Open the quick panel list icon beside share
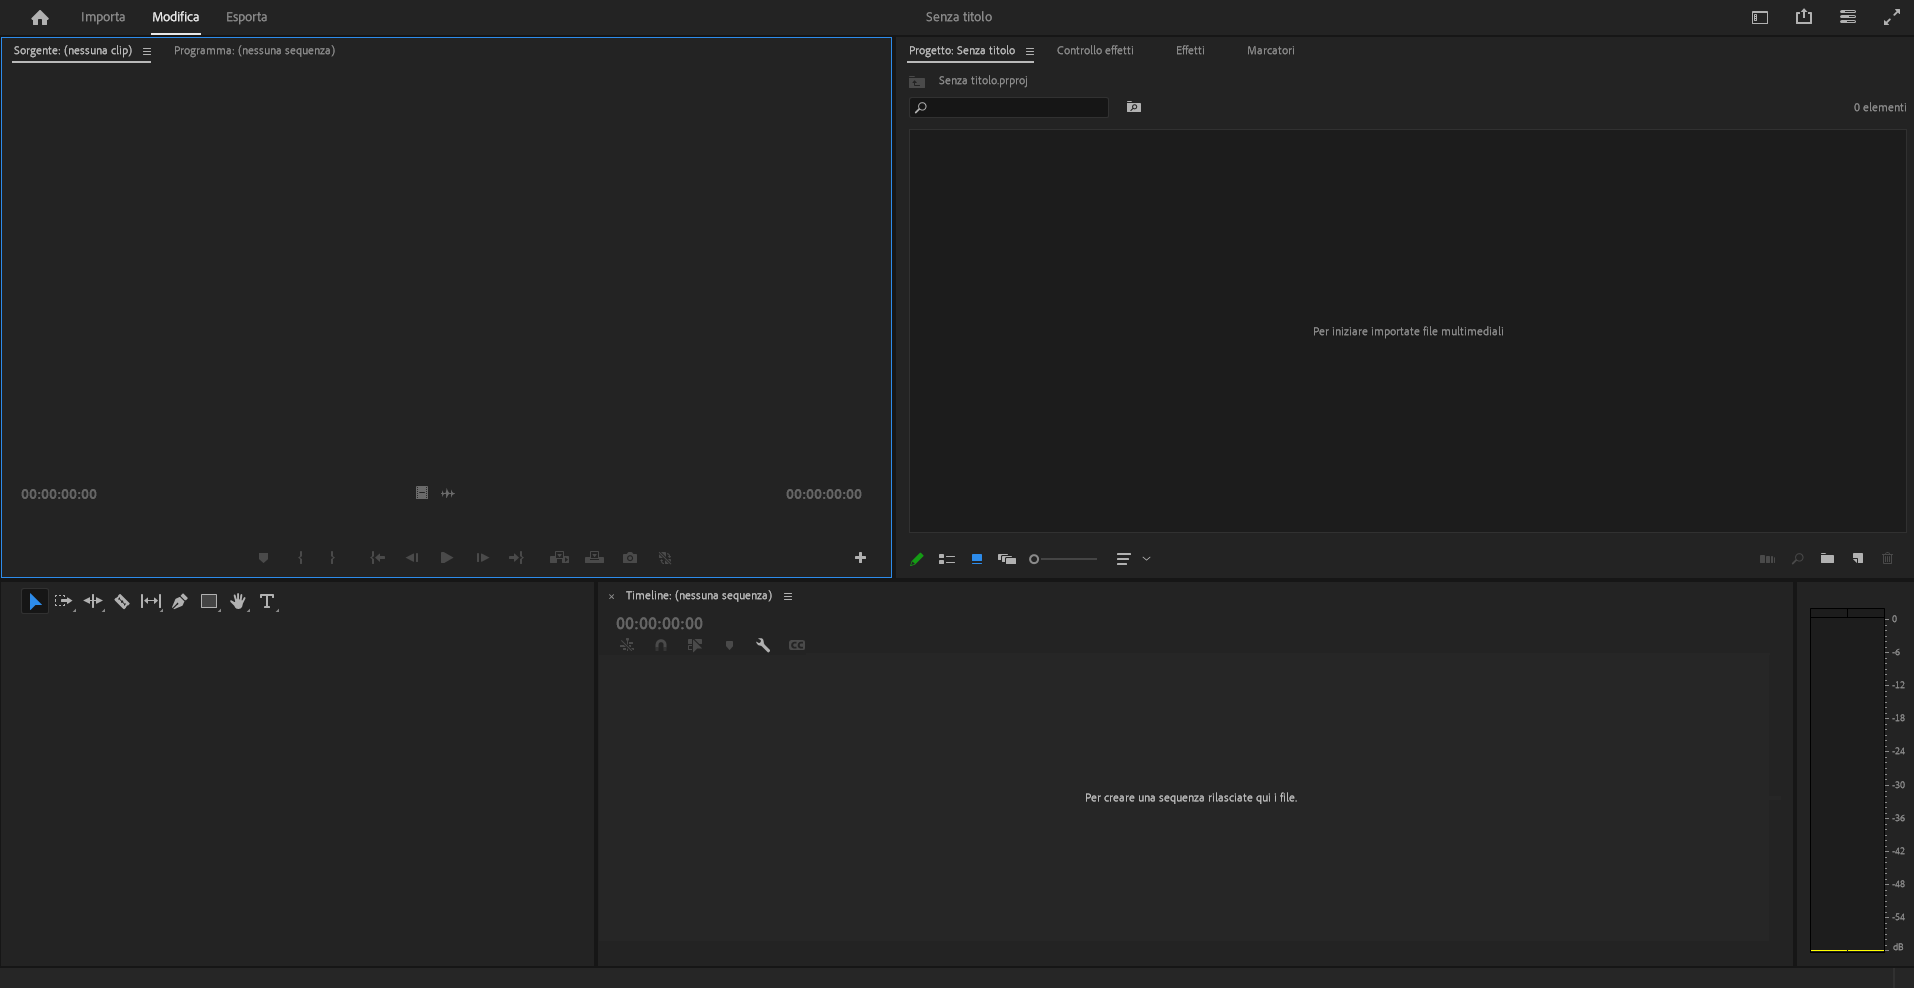 point(1848,17)
